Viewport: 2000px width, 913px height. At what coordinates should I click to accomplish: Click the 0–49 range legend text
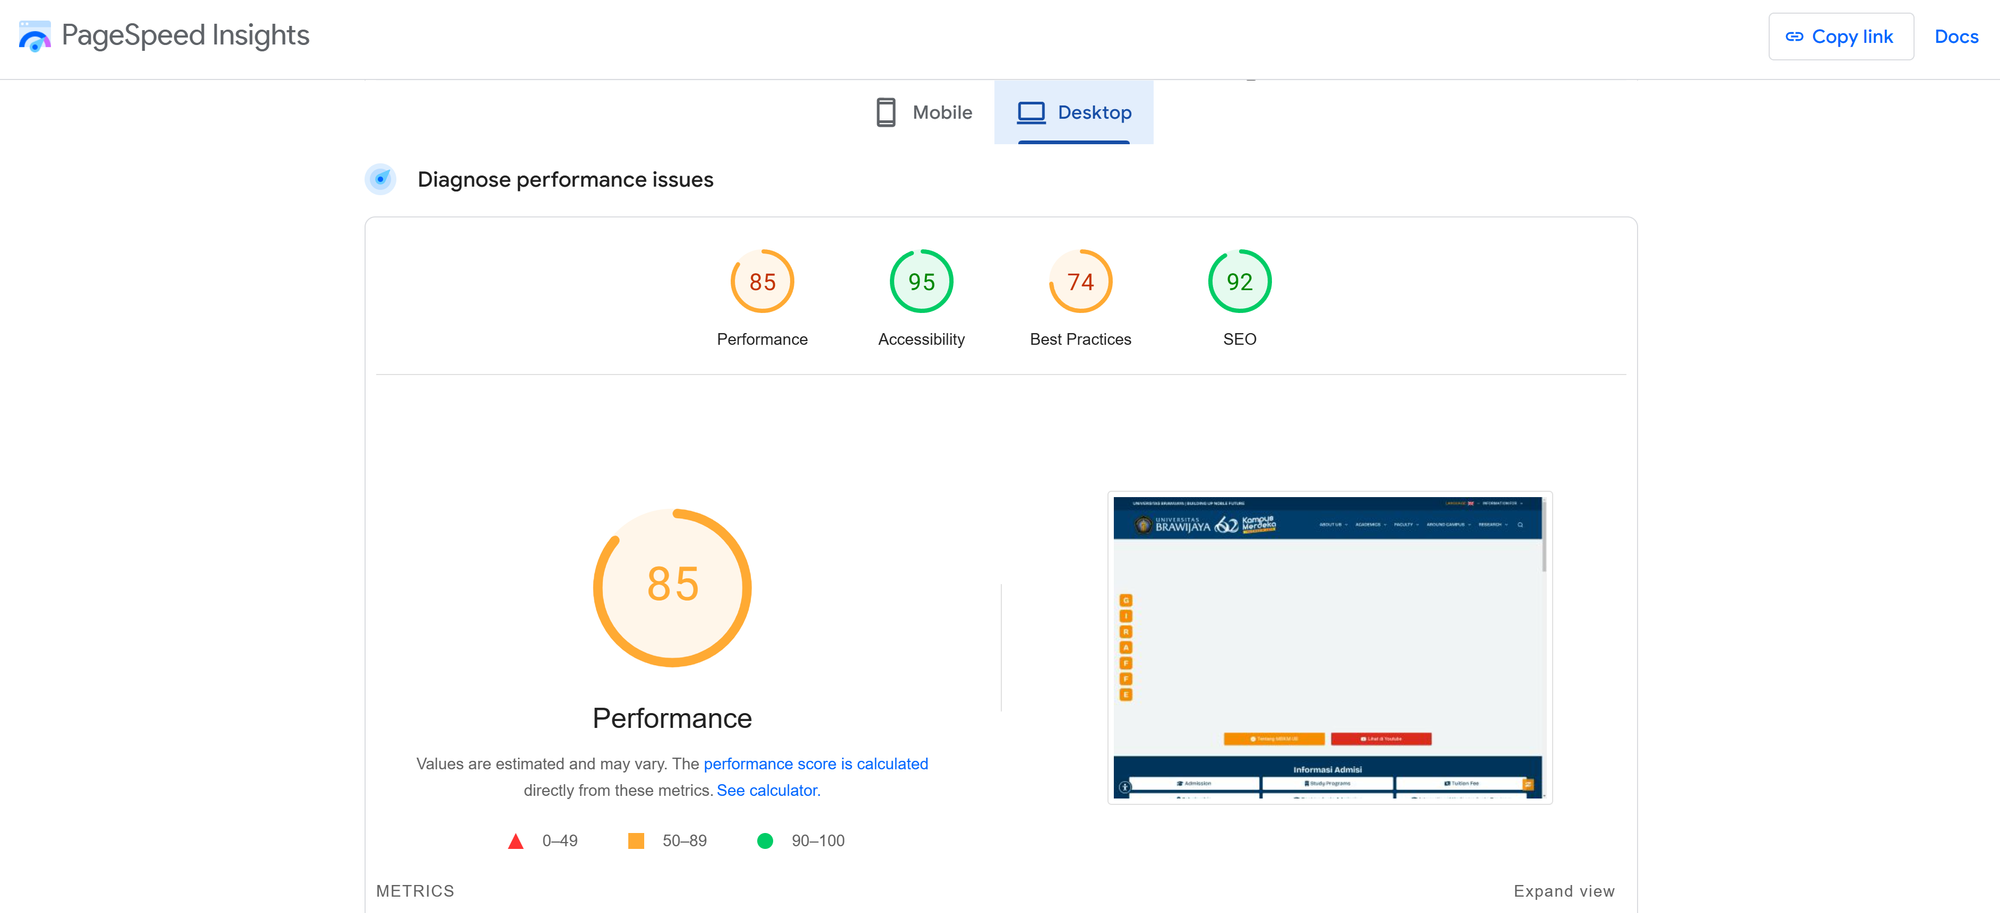point(560,841)
